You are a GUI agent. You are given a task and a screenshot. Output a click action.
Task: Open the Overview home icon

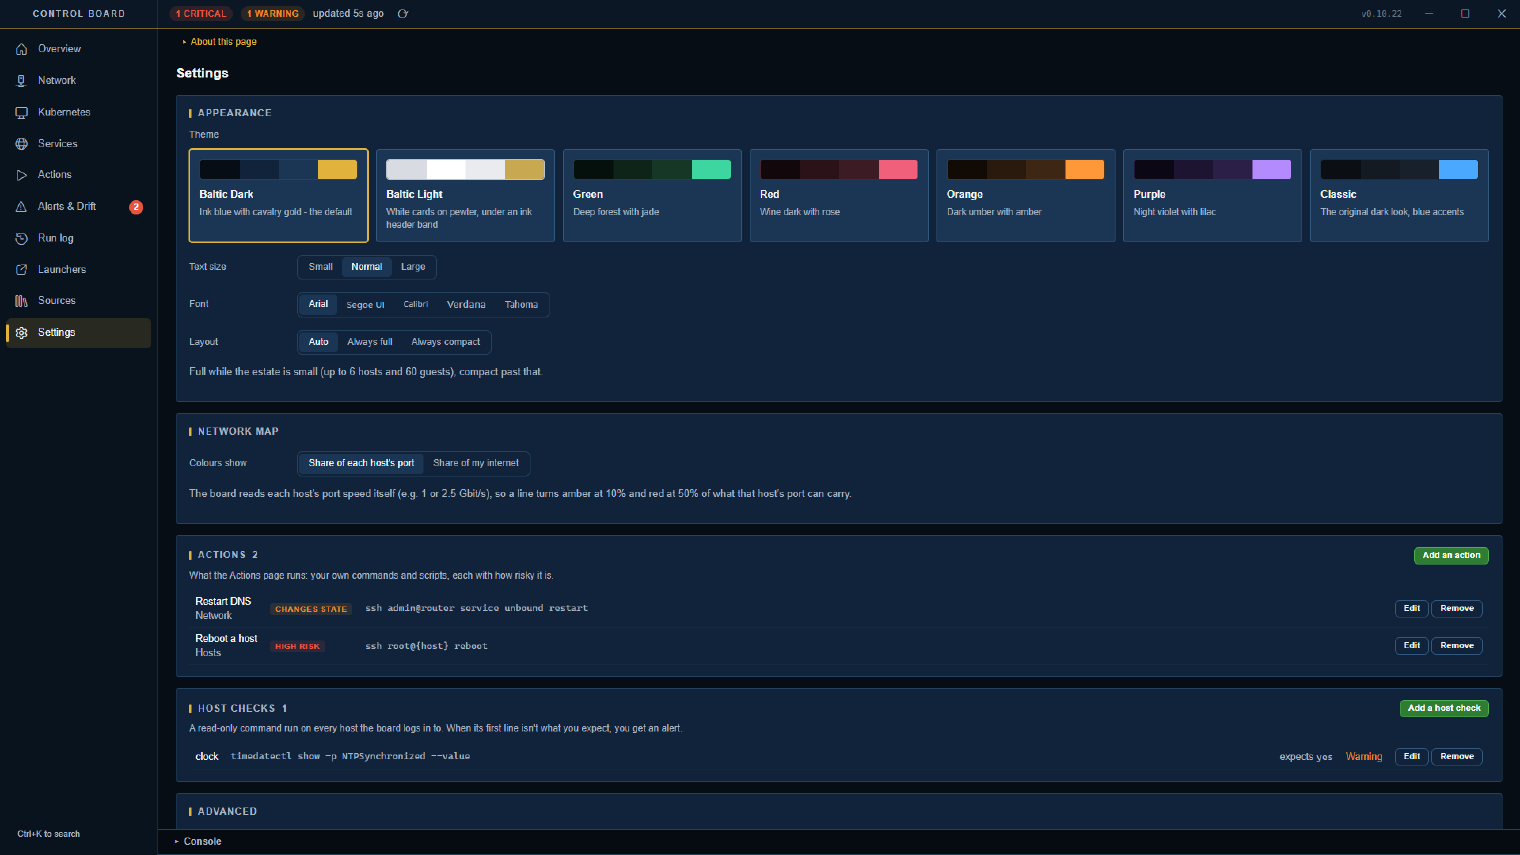tap(21, 49)
